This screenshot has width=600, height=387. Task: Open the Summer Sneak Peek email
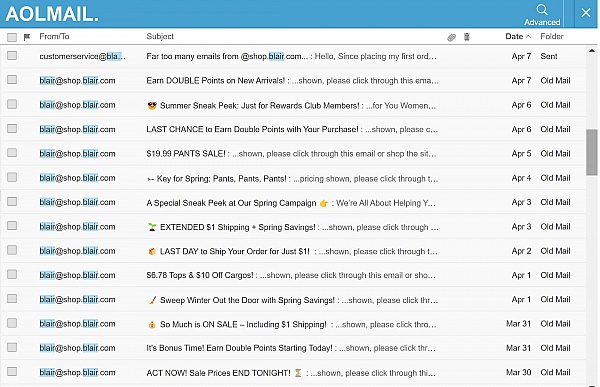coord(293,105)
